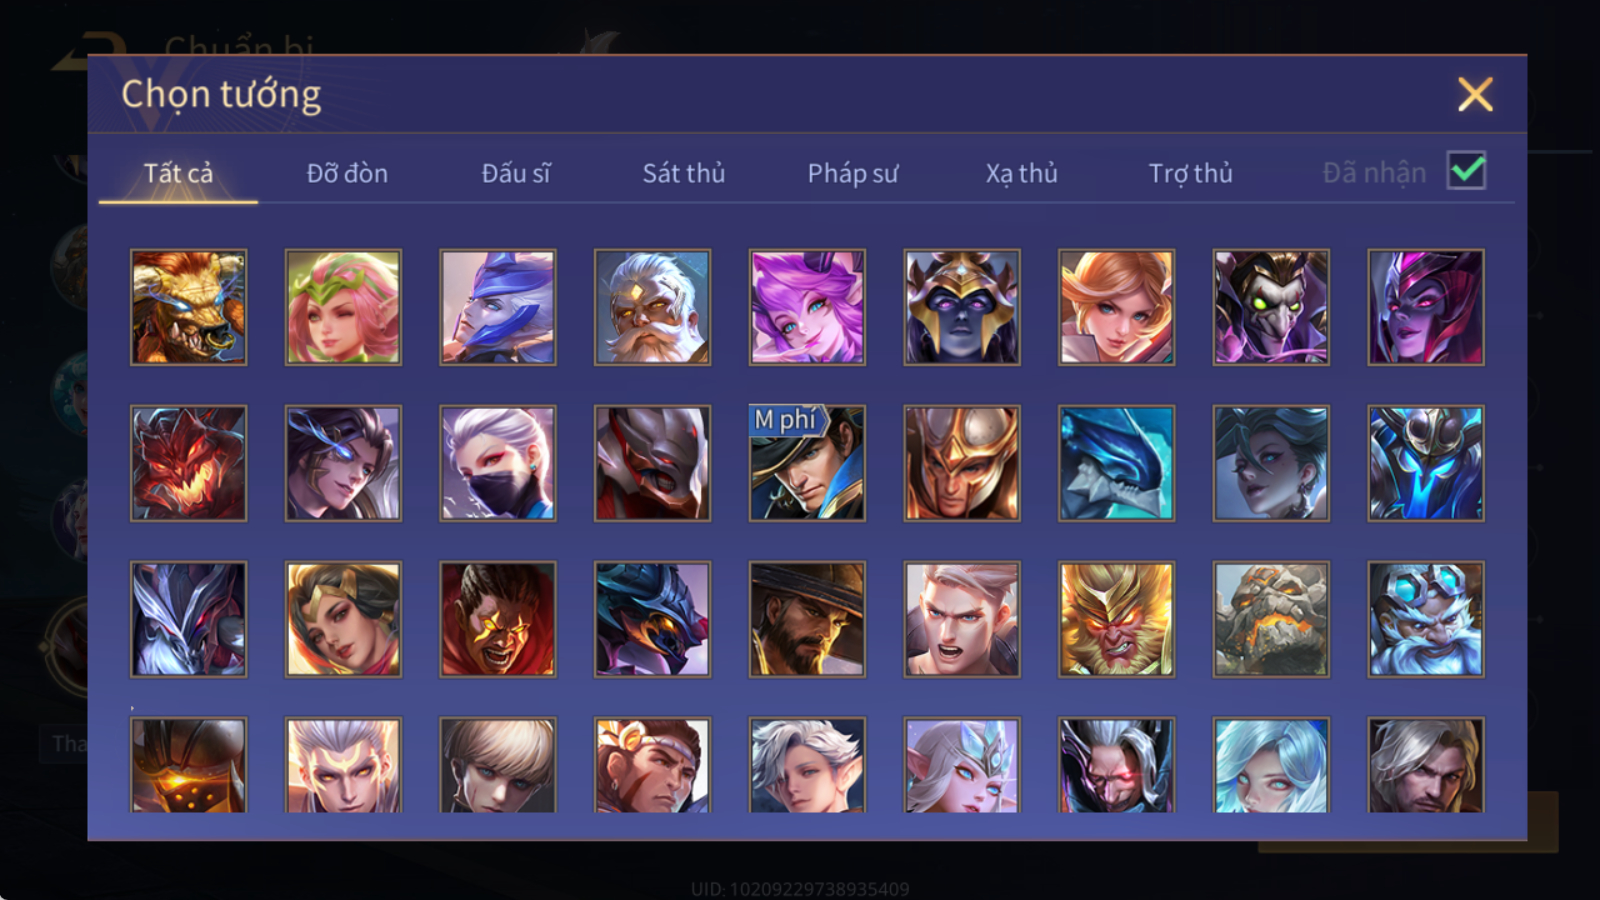Image resolution: width=1600 pixels, height=900 pixels.
Task: Select the golden monkey king hero portrait
Action: point(1116,619)
